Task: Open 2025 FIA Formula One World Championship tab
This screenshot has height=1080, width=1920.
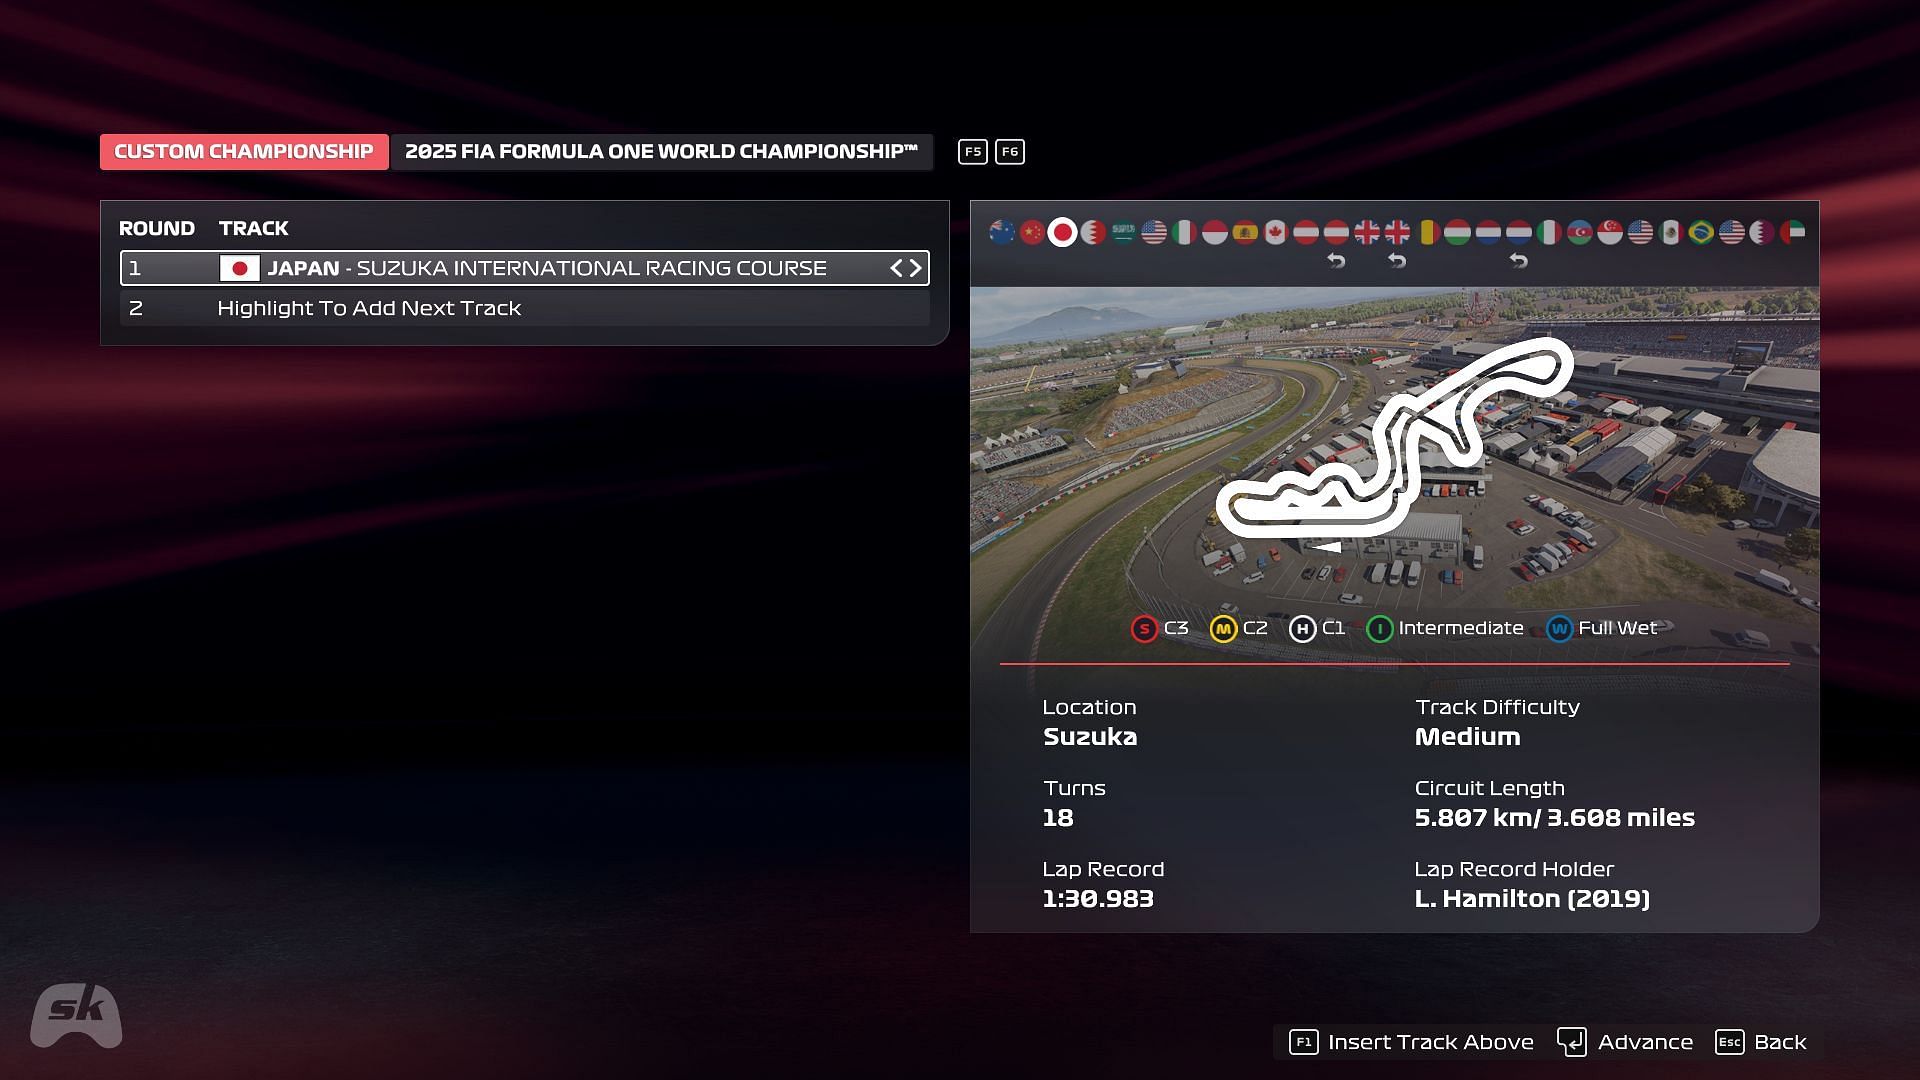Action: tap(661, 152)
